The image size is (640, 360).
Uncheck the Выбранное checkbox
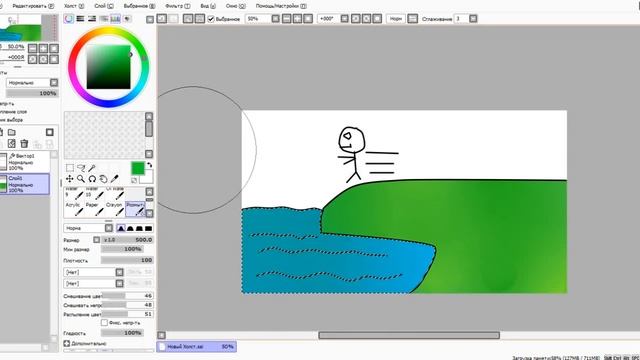211,19
